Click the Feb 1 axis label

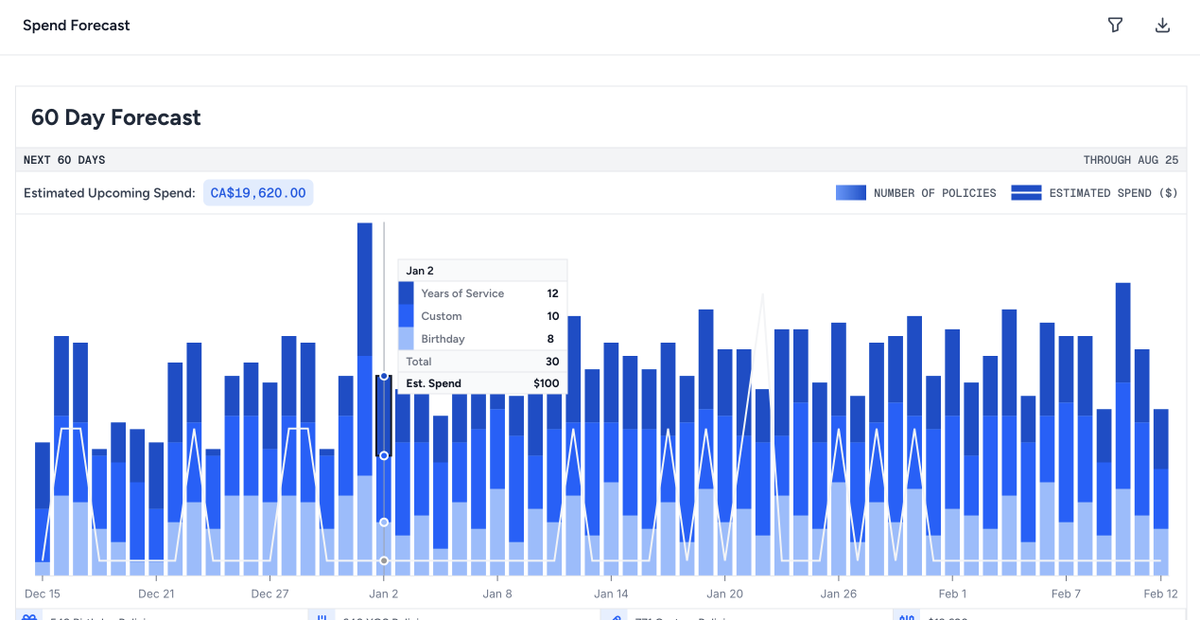coord(952,594)
